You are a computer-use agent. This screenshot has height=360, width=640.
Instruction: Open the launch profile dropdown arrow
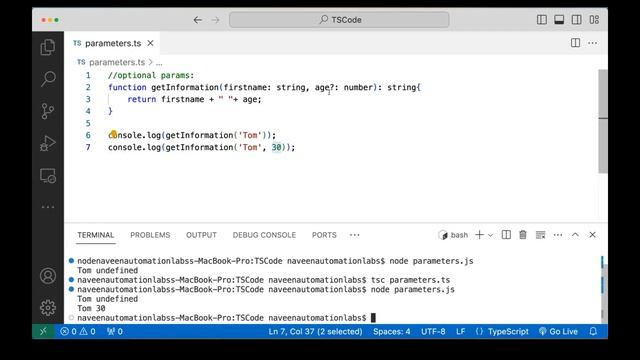coord(491,235)
